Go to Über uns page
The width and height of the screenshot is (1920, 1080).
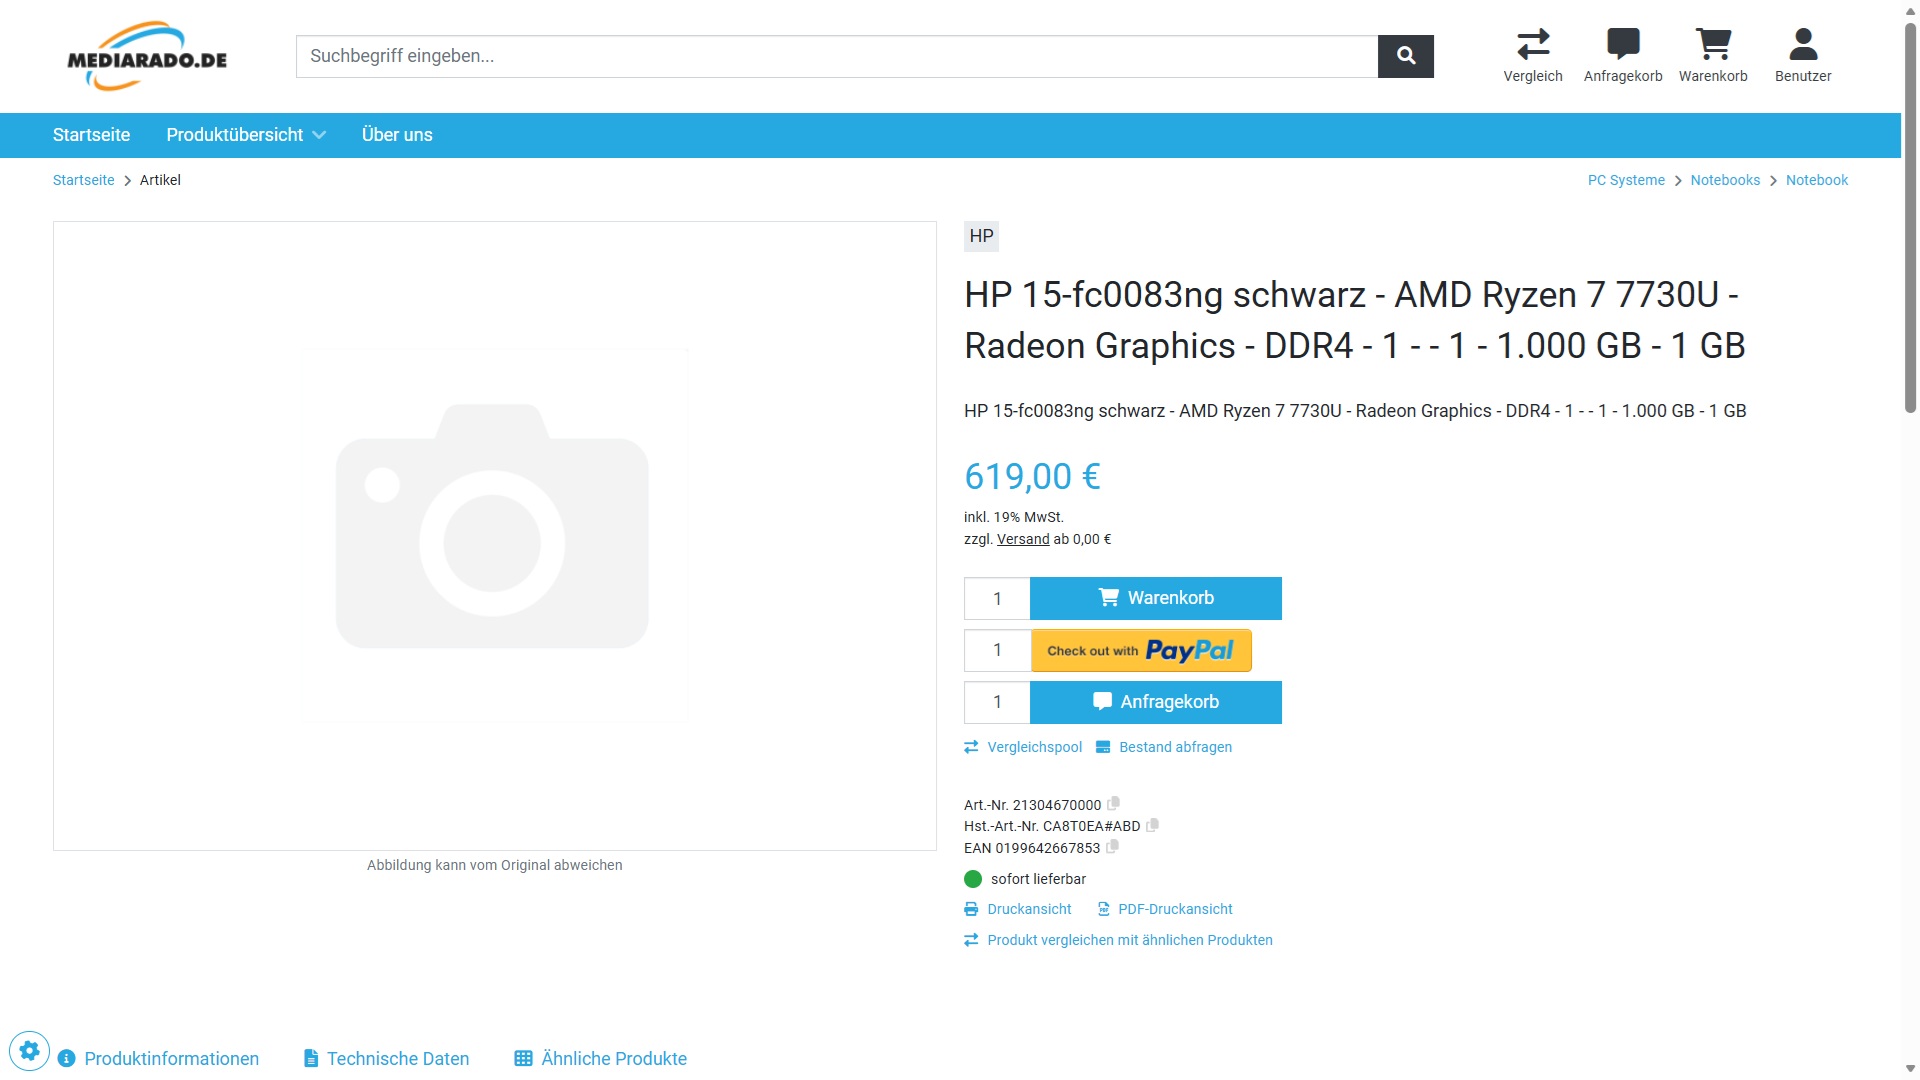pos(397,135)
